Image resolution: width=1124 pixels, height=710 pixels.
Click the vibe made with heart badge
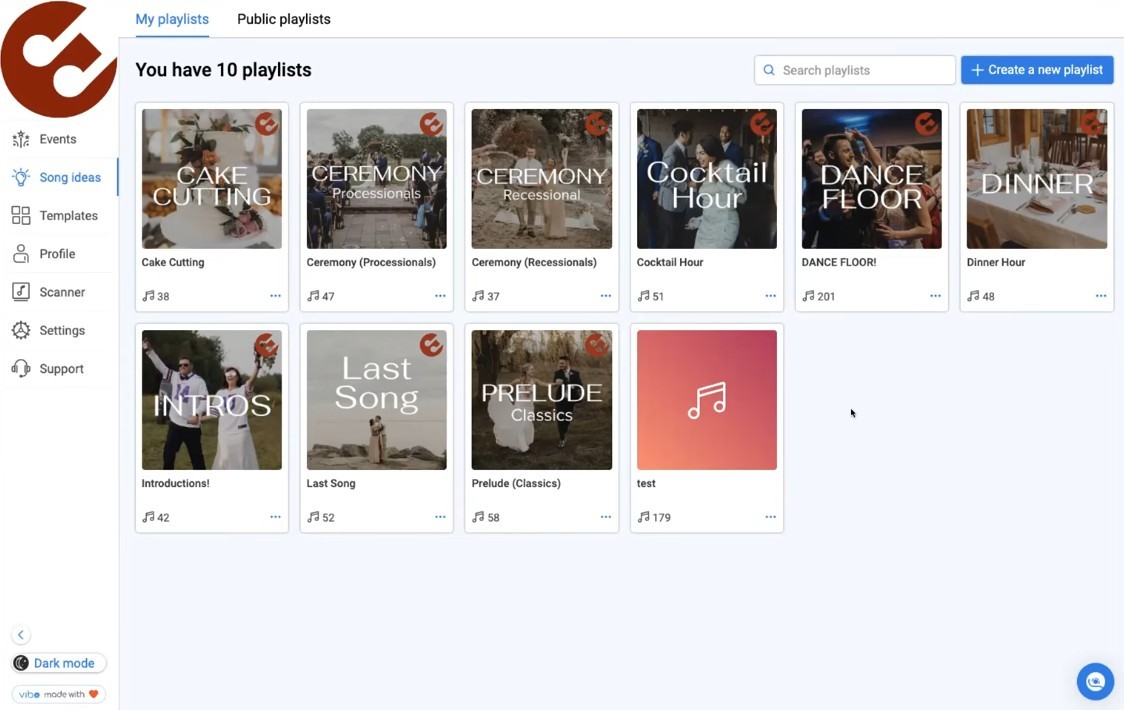[x=58, y=693]
